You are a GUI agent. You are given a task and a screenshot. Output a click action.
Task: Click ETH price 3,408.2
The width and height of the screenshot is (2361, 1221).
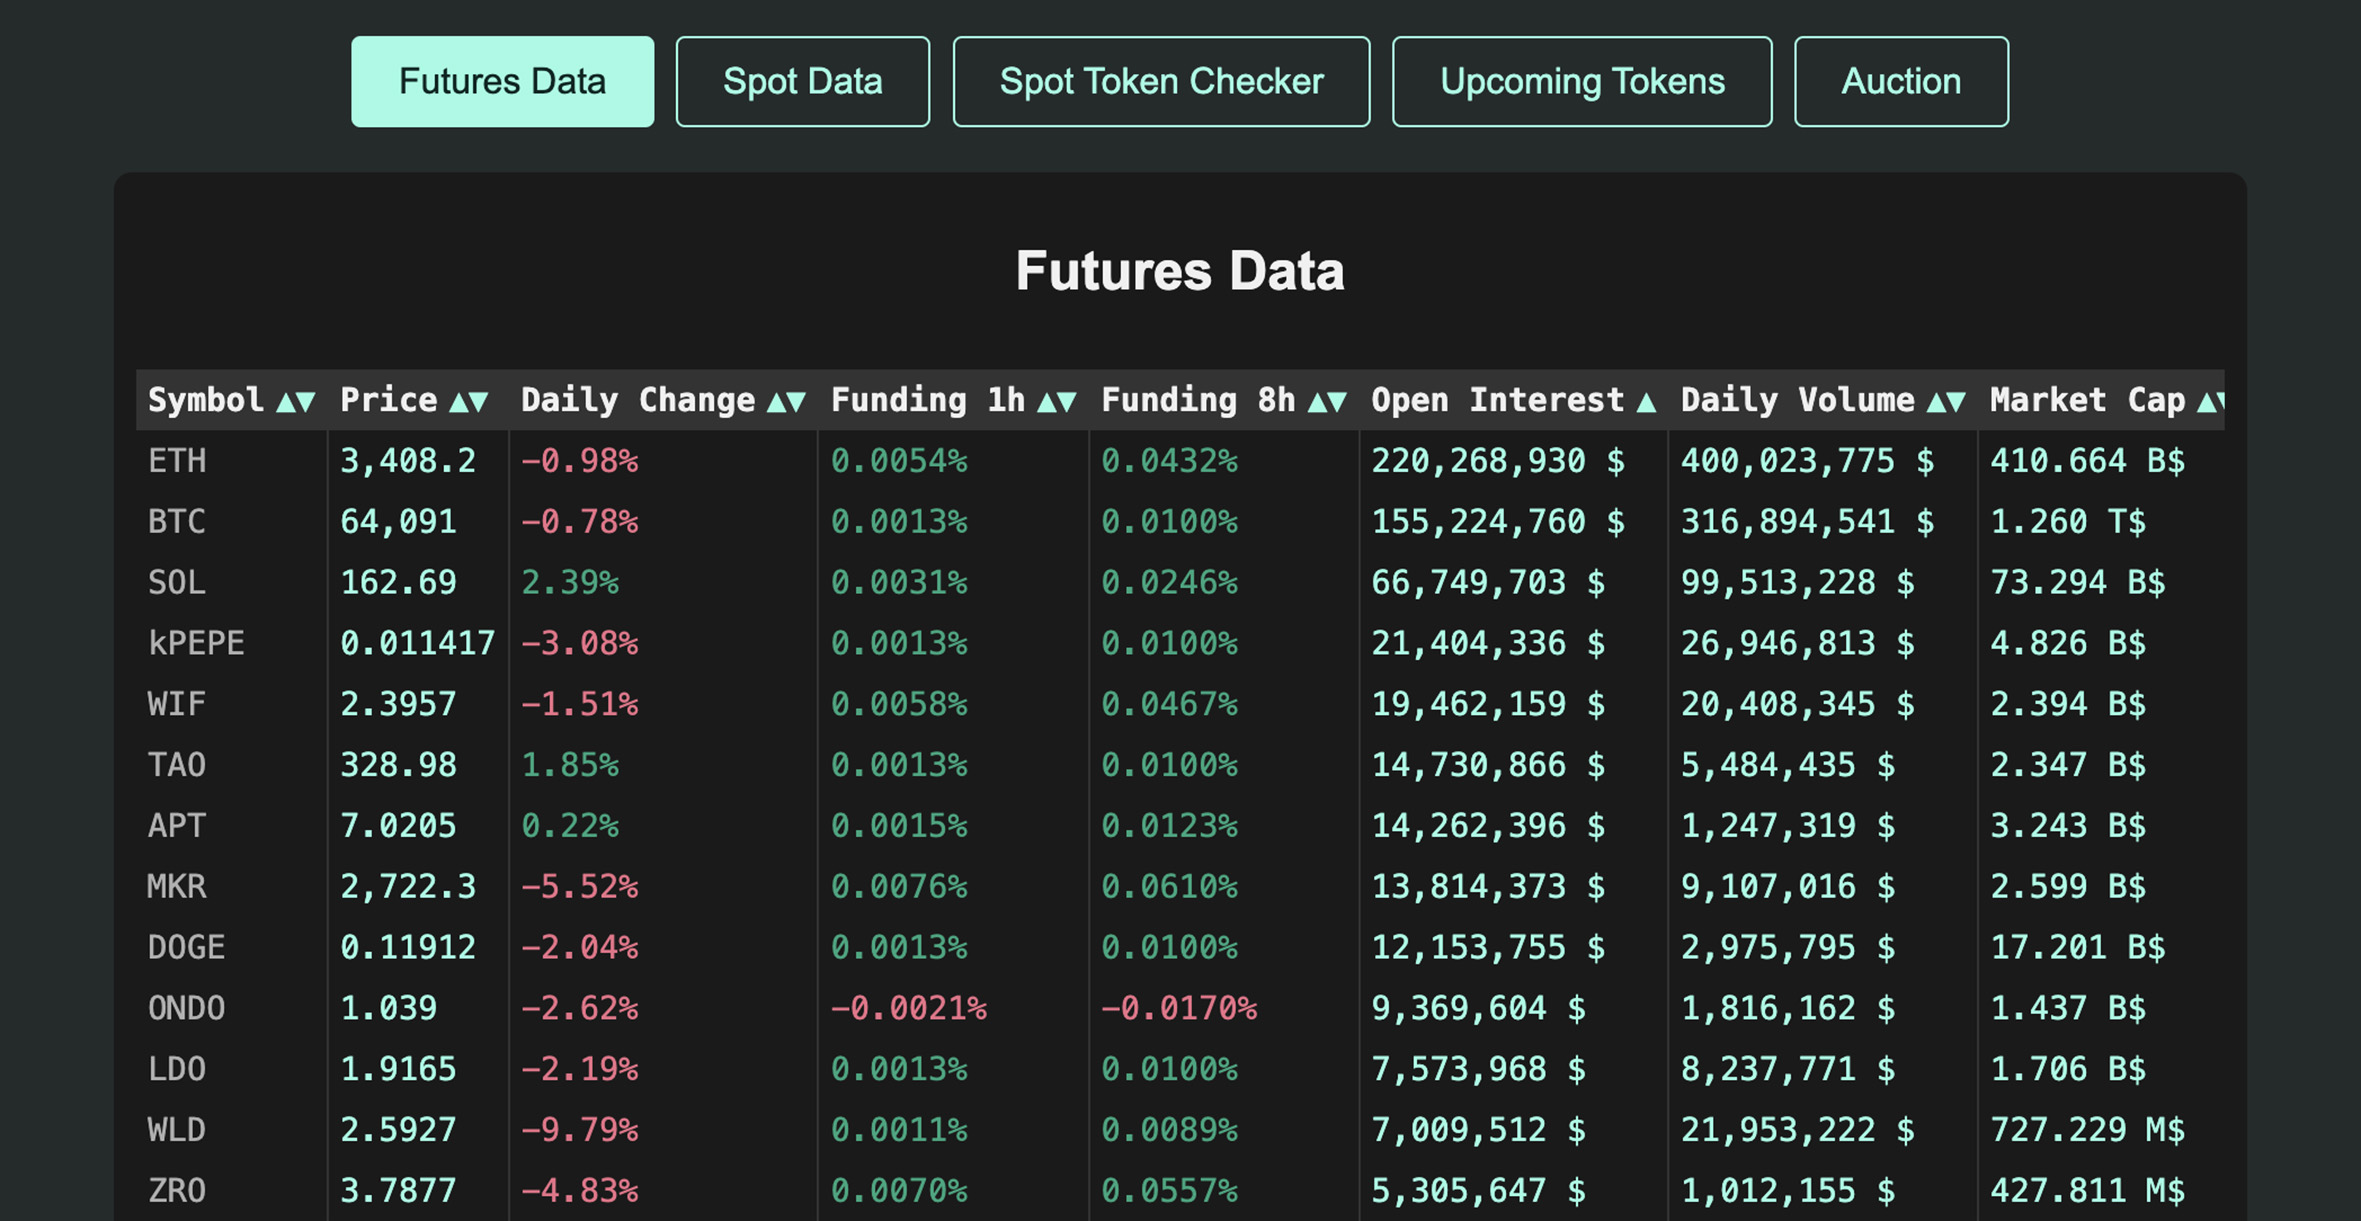coord(408,461)
